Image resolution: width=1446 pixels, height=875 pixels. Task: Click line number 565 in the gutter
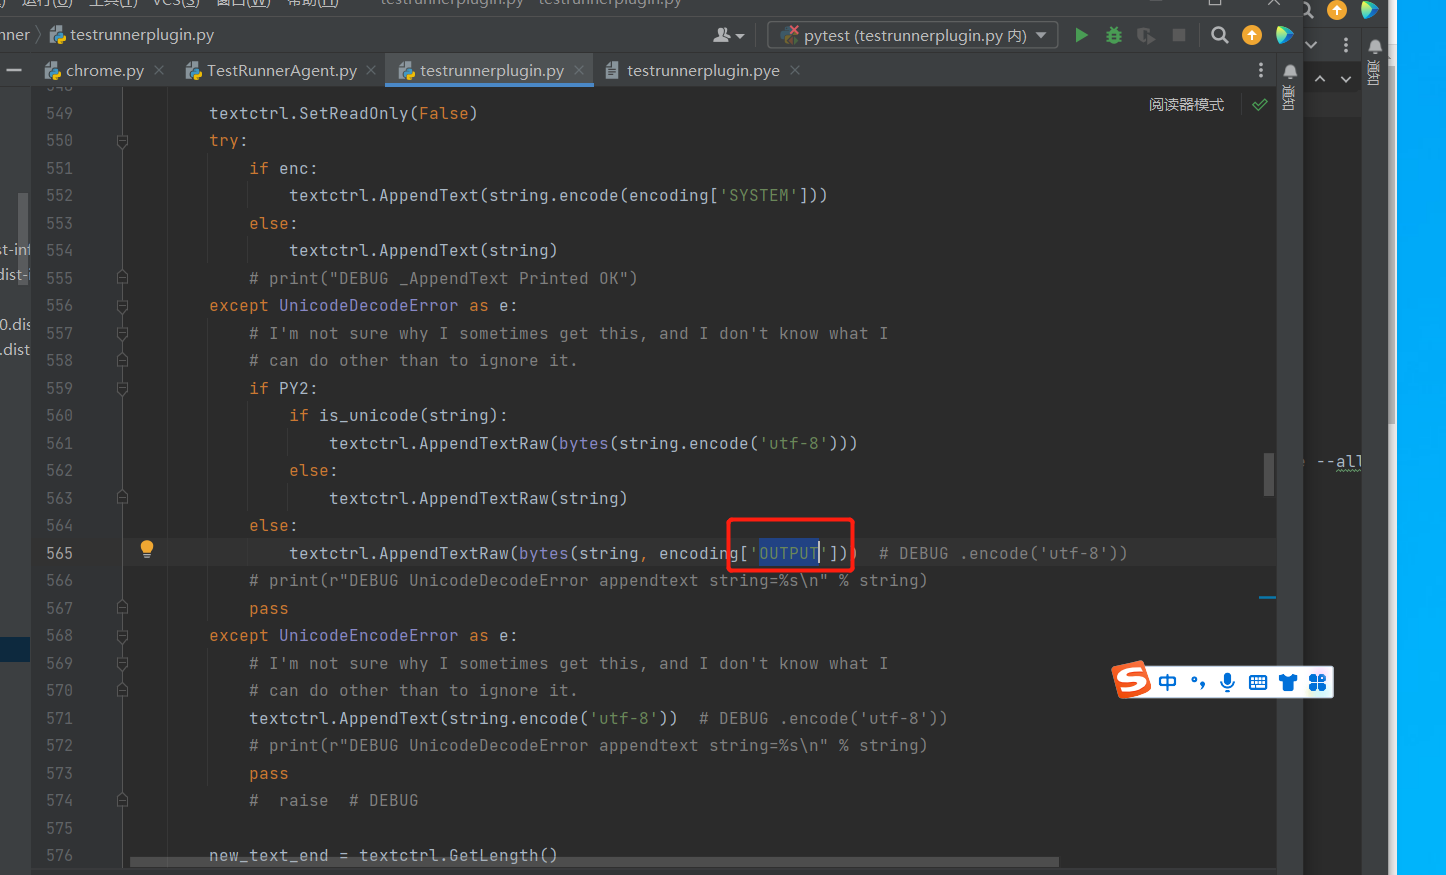pyautogui.click(x=59, y=553)
